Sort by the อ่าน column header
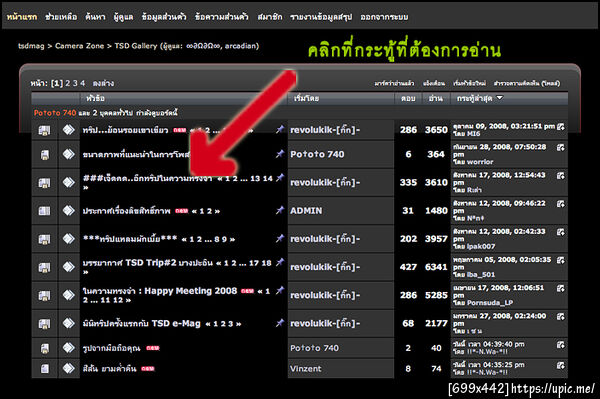Viewport: 600px width, 399px height. point(435,98)
